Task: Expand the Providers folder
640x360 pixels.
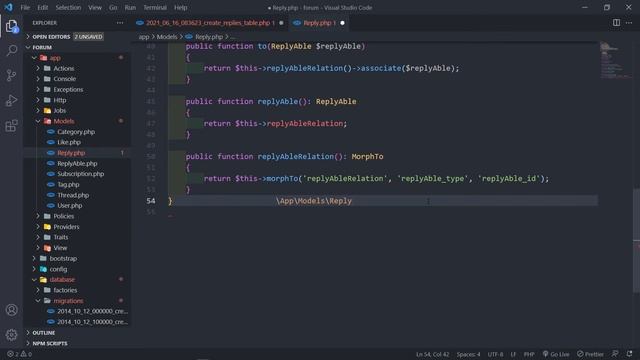Action: click(x=78, y=227)
